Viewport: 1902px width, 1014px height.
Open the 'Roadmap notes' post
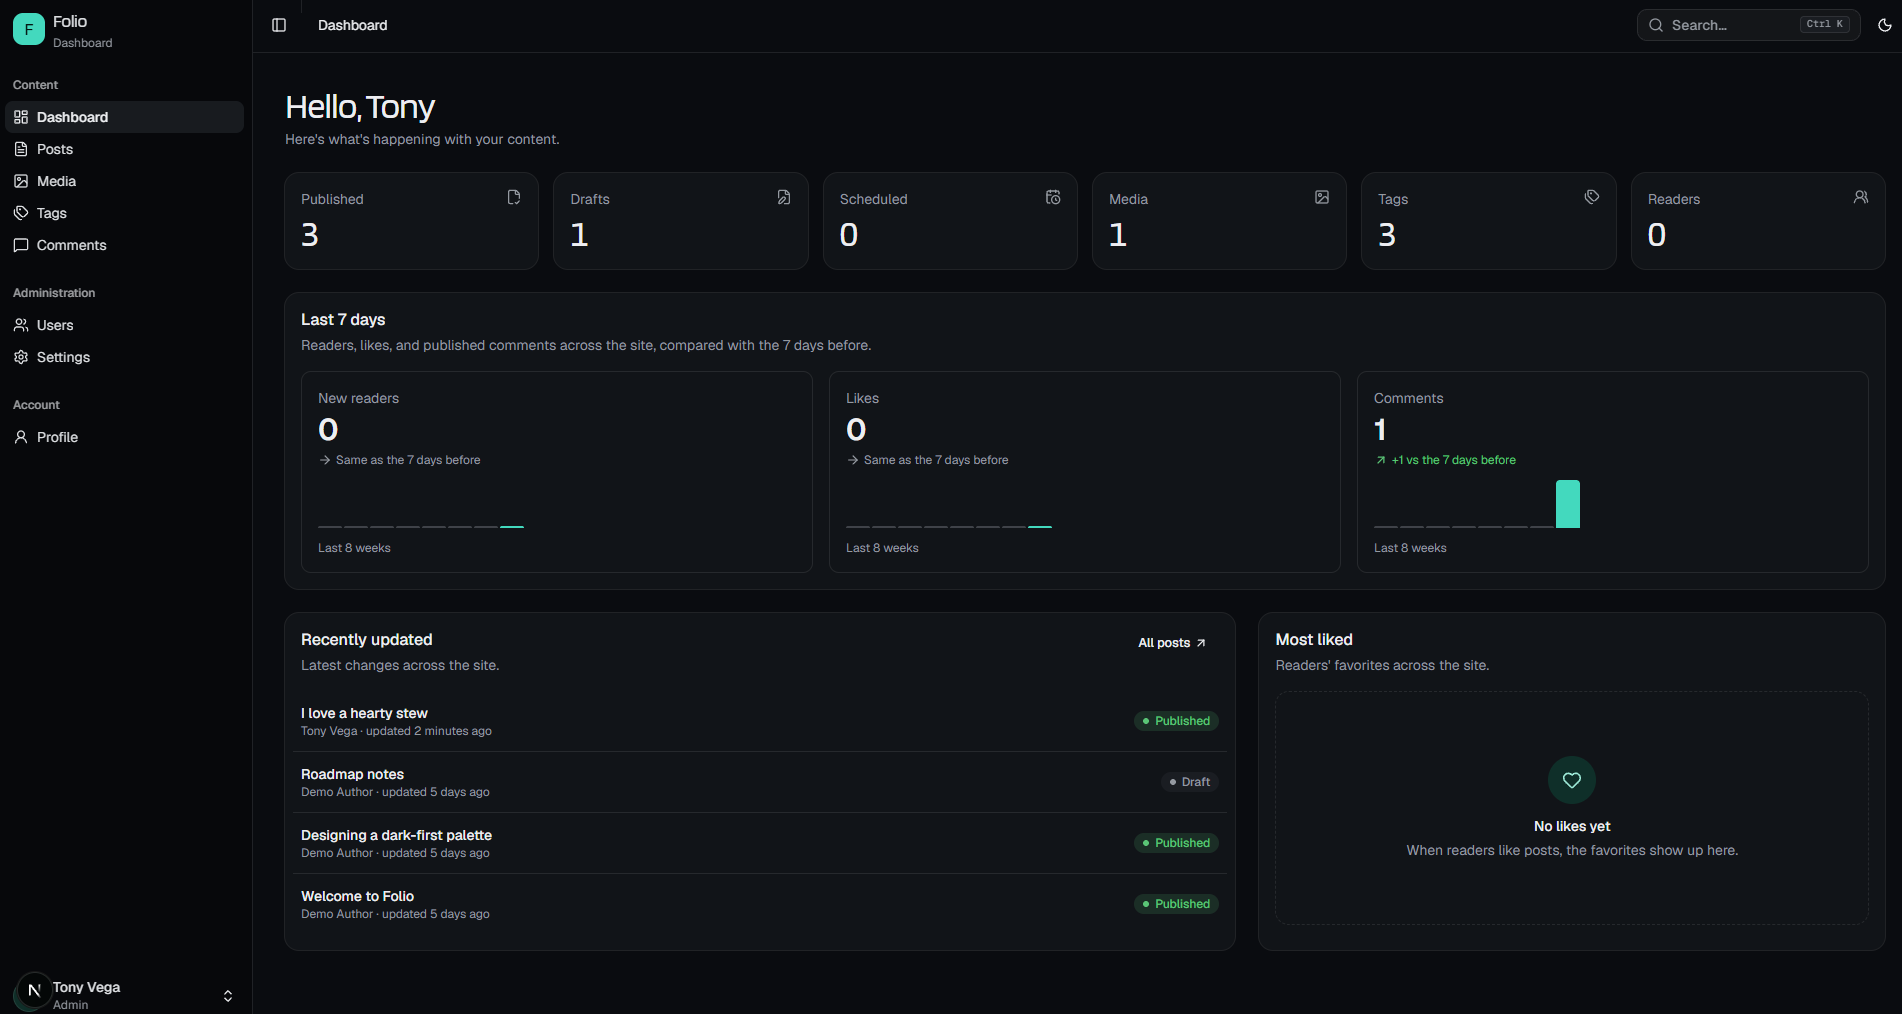[x=352, y=774]
